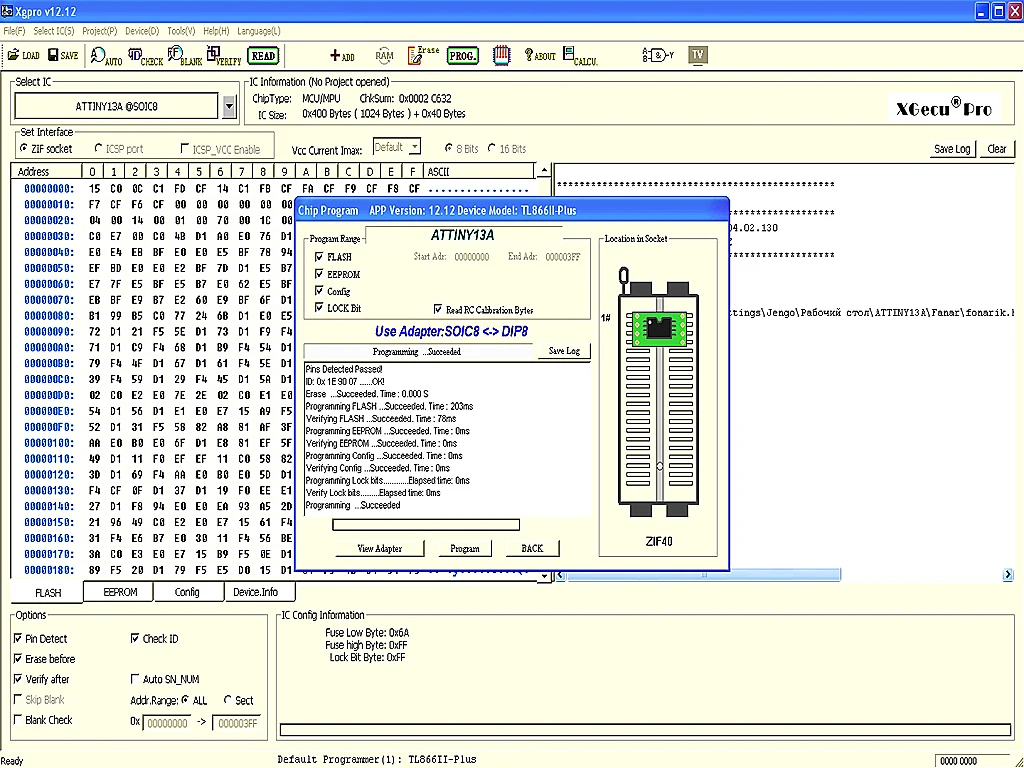The image size is (1024, 768).
Task: Toggle the Pin Detect option
Action: point(18,639)
